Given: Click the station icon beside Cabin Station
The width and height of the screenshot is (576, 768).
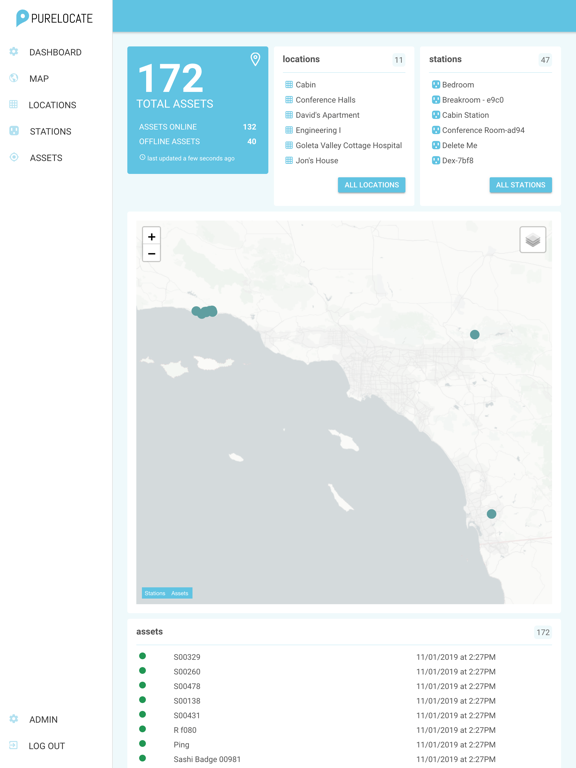Looking at the screenshot, I should tap(435, 115).
